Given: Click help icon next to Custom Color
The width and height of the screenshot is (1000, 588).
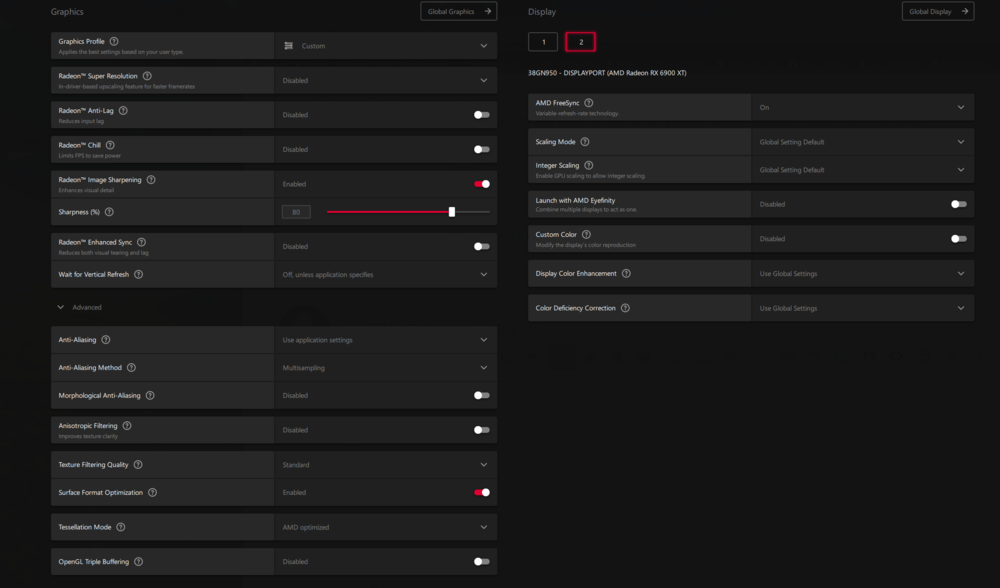Looking at the screenshot, I should click(x=586, y=234).
